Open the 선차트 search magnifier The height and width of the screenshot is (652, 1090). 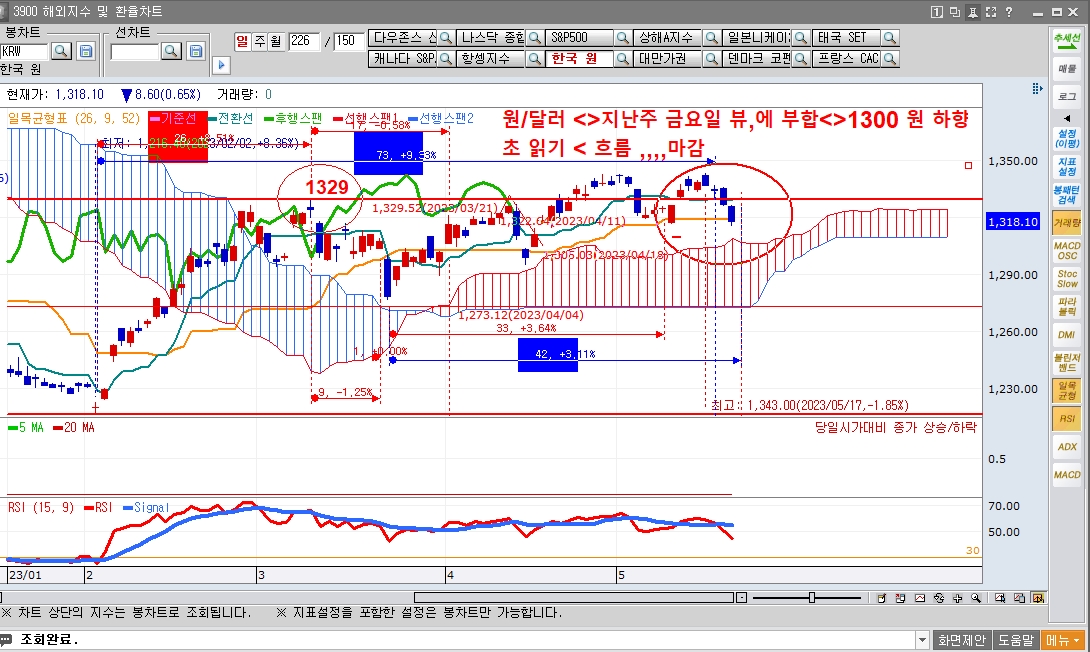pyautogui.click(x=171, y=51)
